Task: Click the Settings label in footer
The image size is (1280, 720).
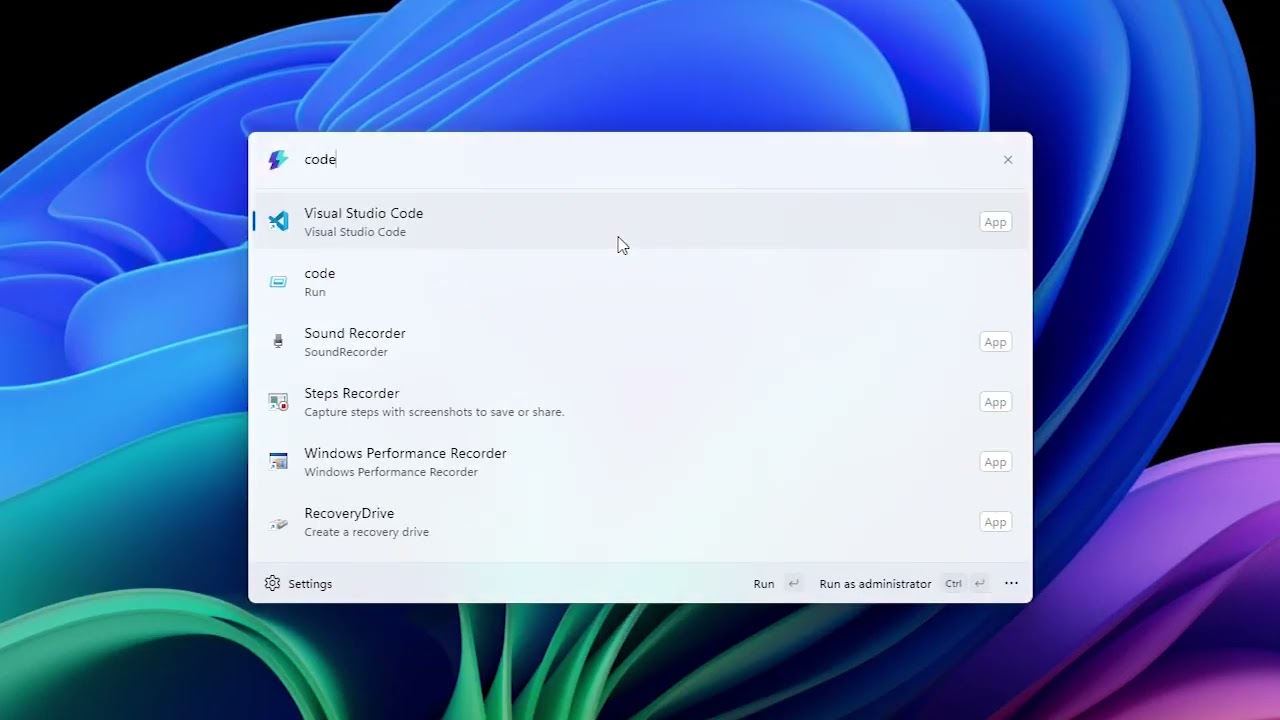Action: click(310, 584)
